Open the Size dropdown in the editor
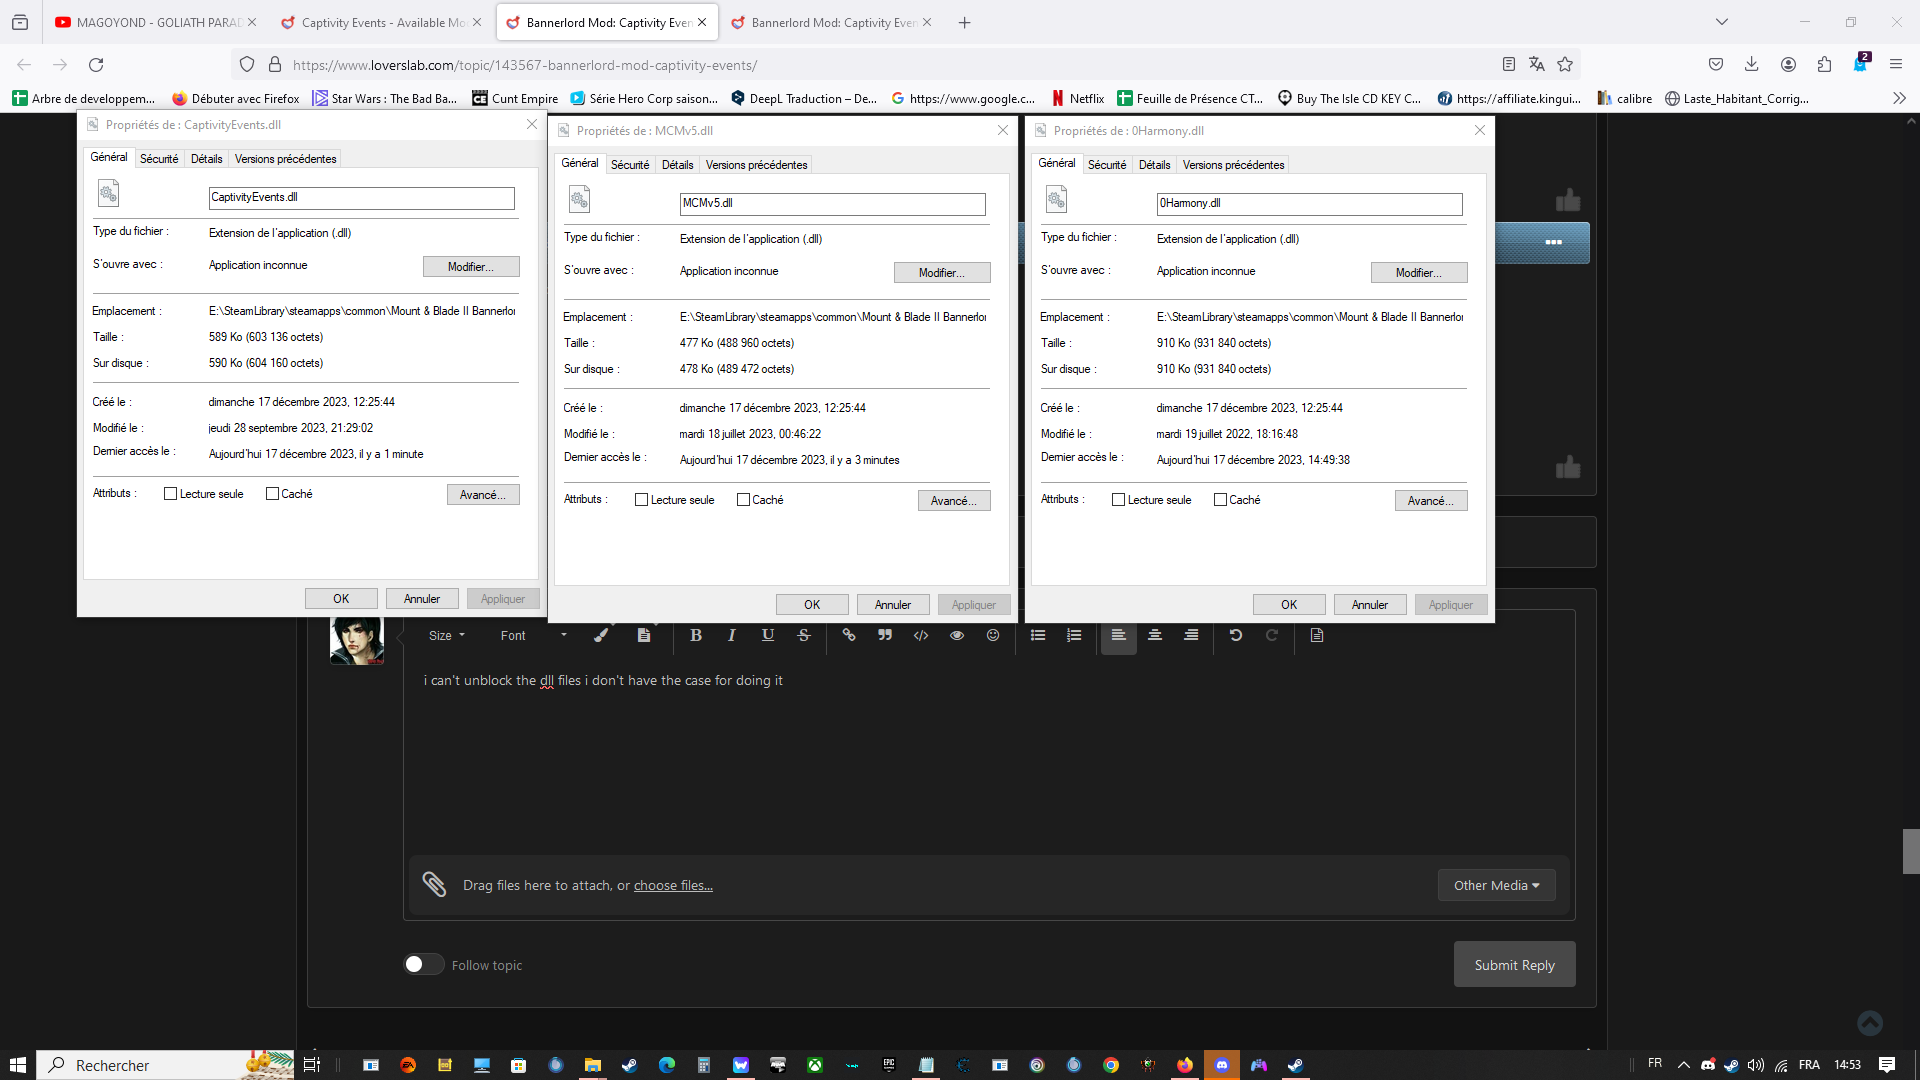The image size is (1920, 1080). pyautogui.click(x=447, y=635)
